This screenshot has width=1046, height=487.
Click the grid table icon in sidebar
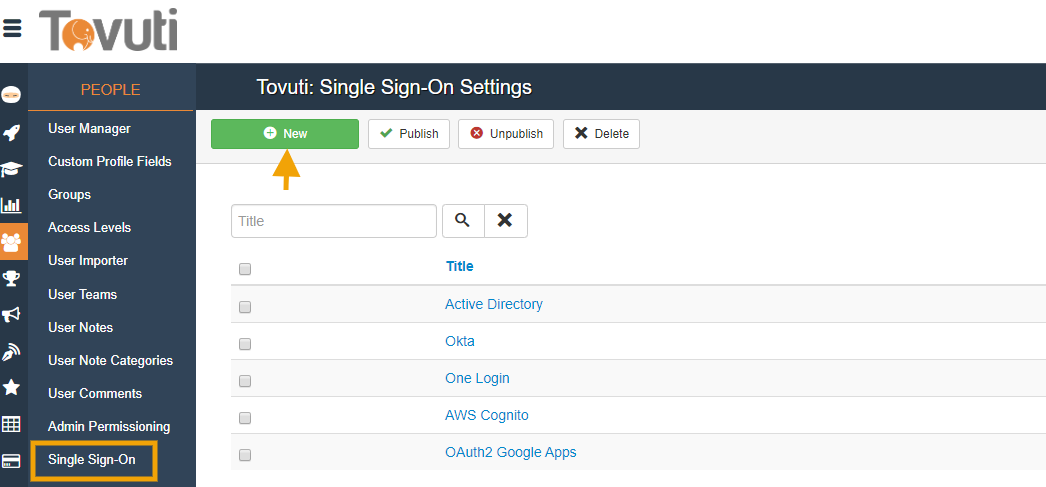click(x=12, y=424)
